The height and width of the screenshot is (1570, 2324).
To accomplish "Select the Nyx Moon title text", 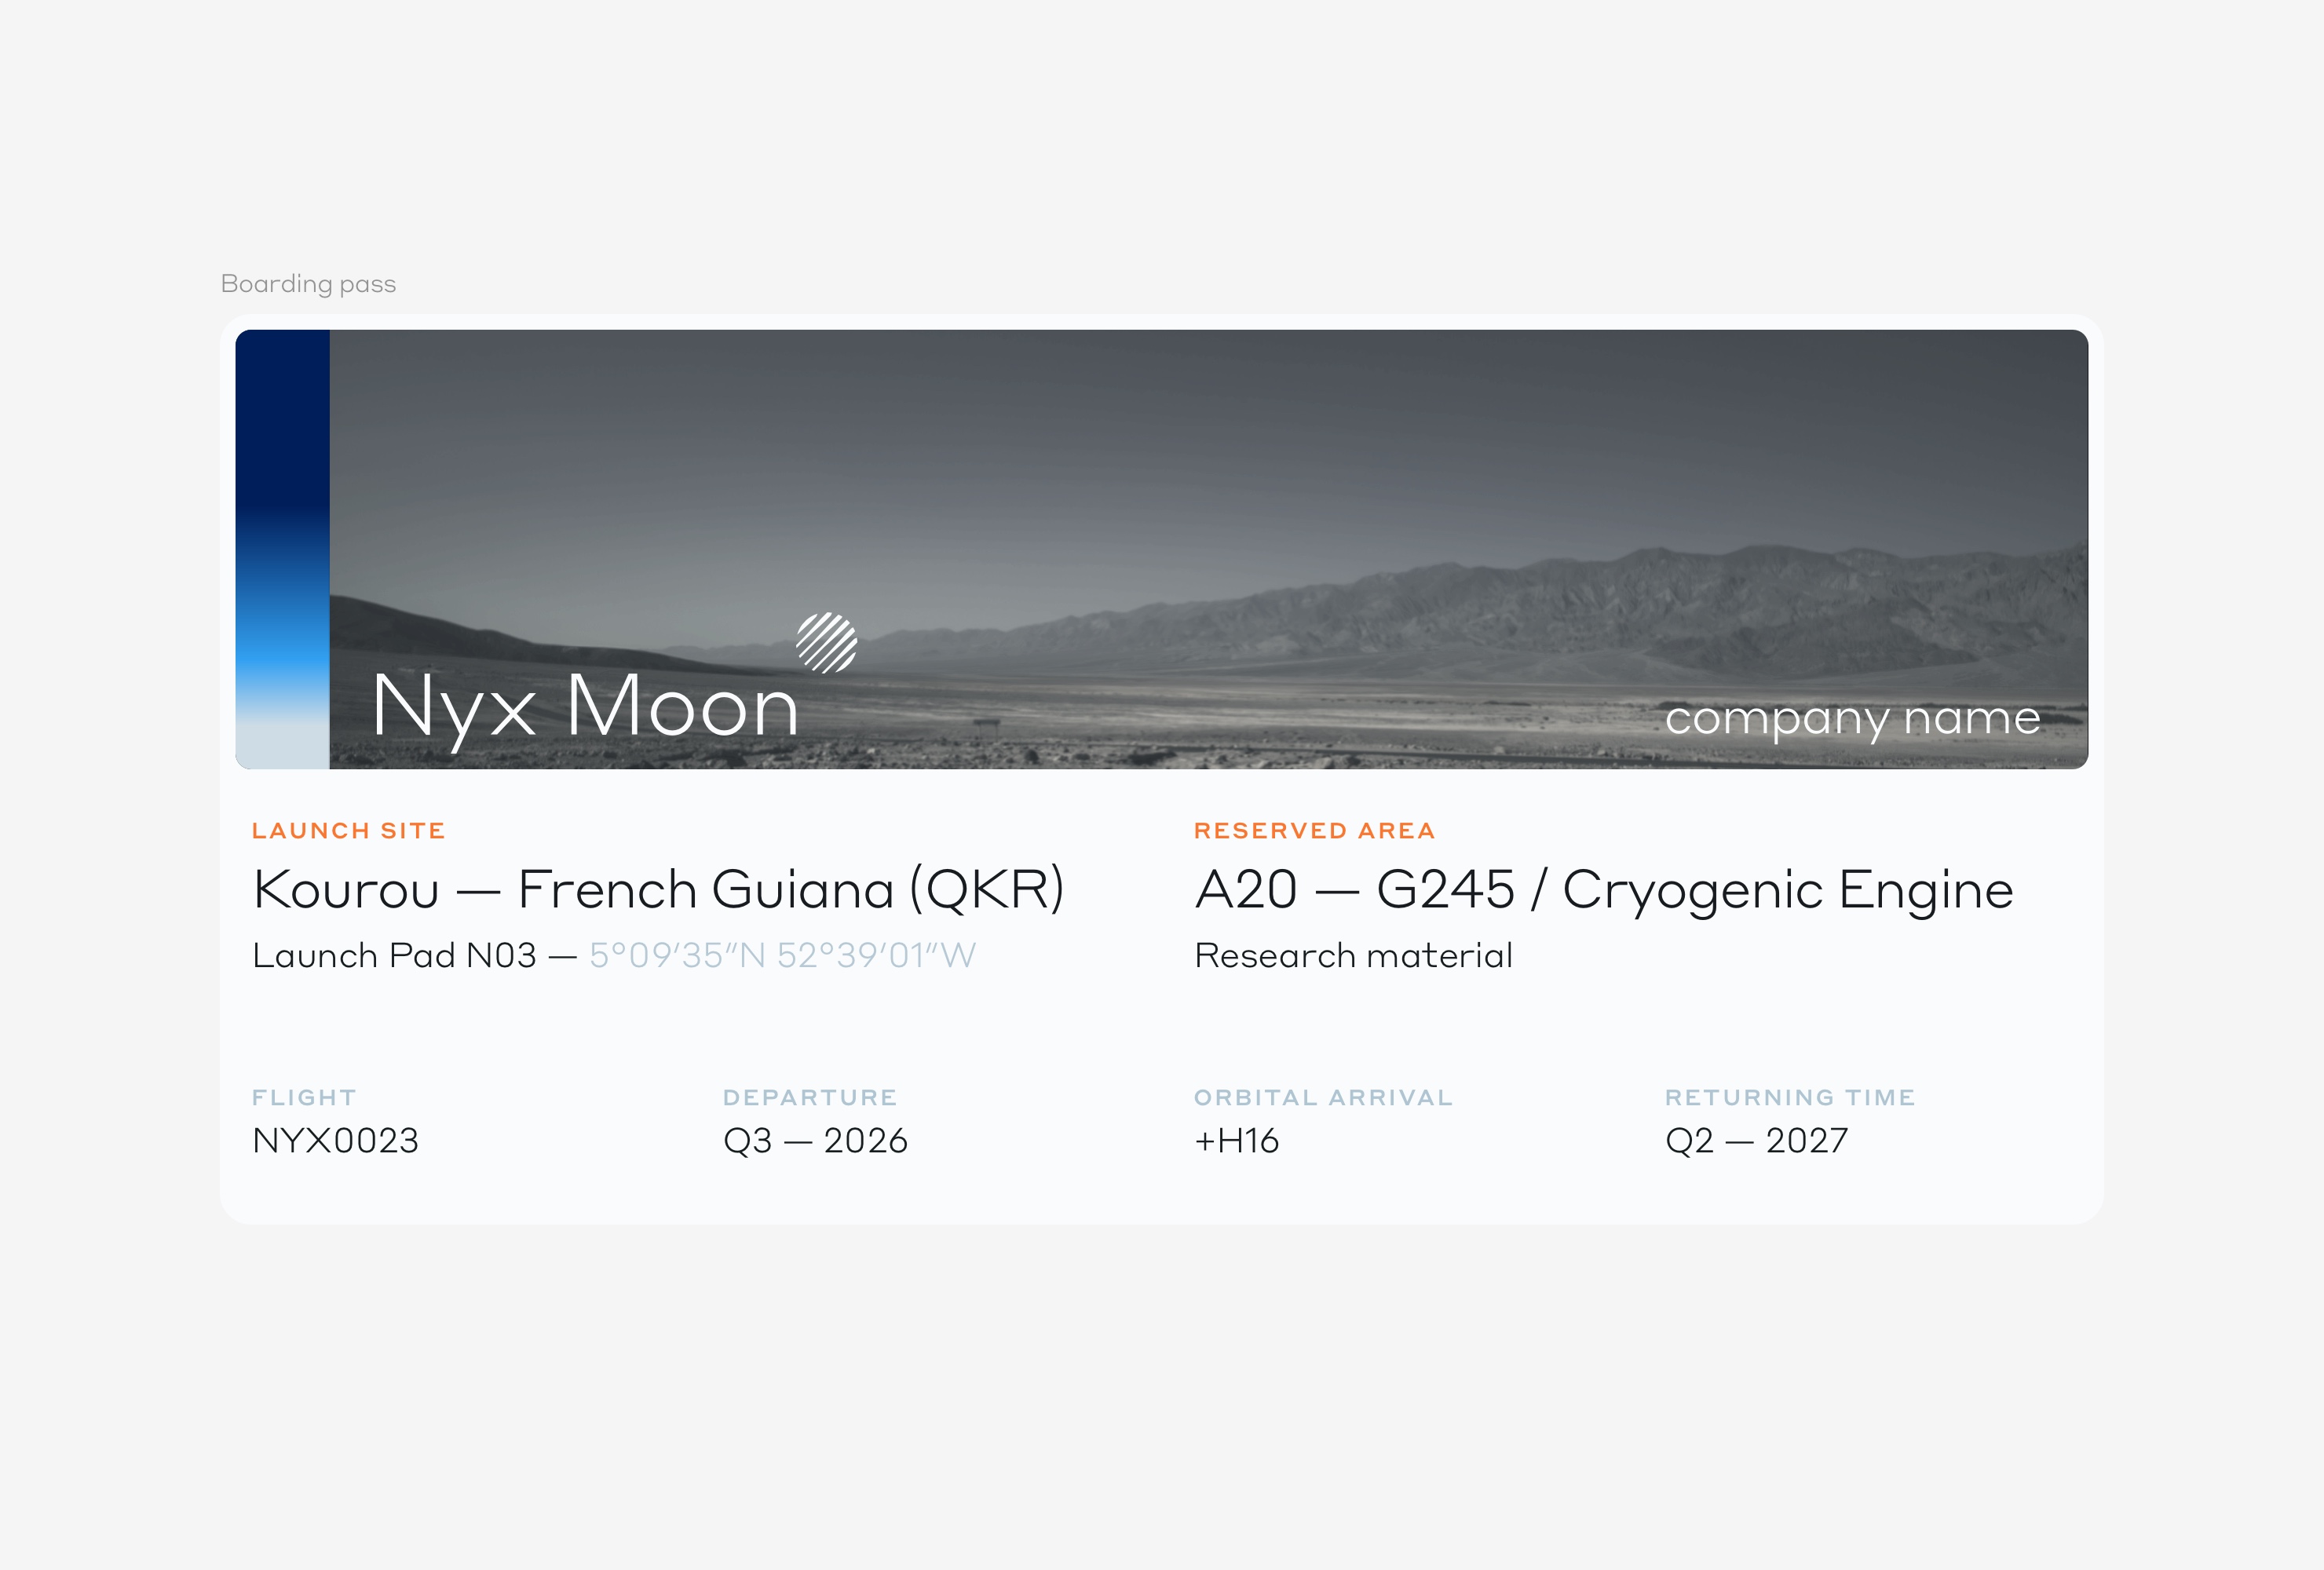I will pos(585,709).
